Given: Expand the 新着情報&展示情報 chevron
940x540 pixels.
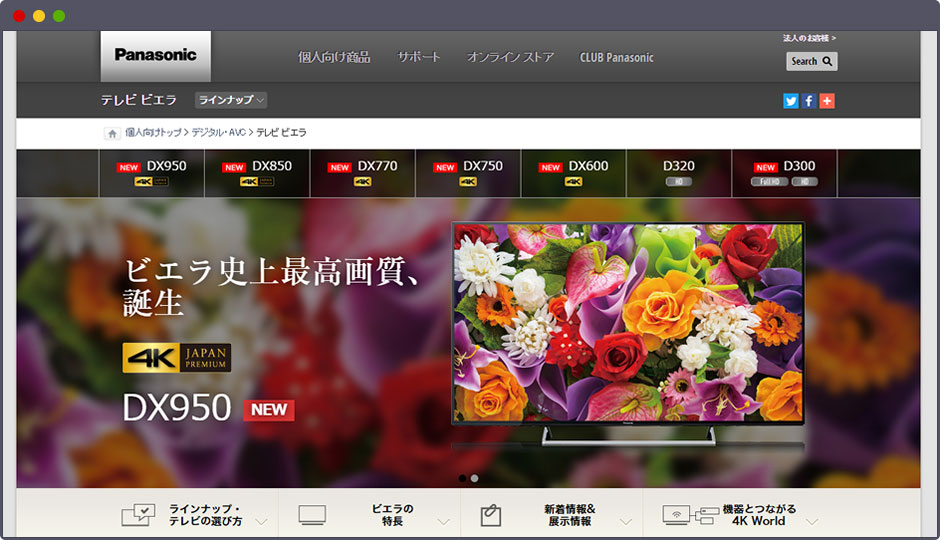Looking at the screenshot, I should coord(625,522).
